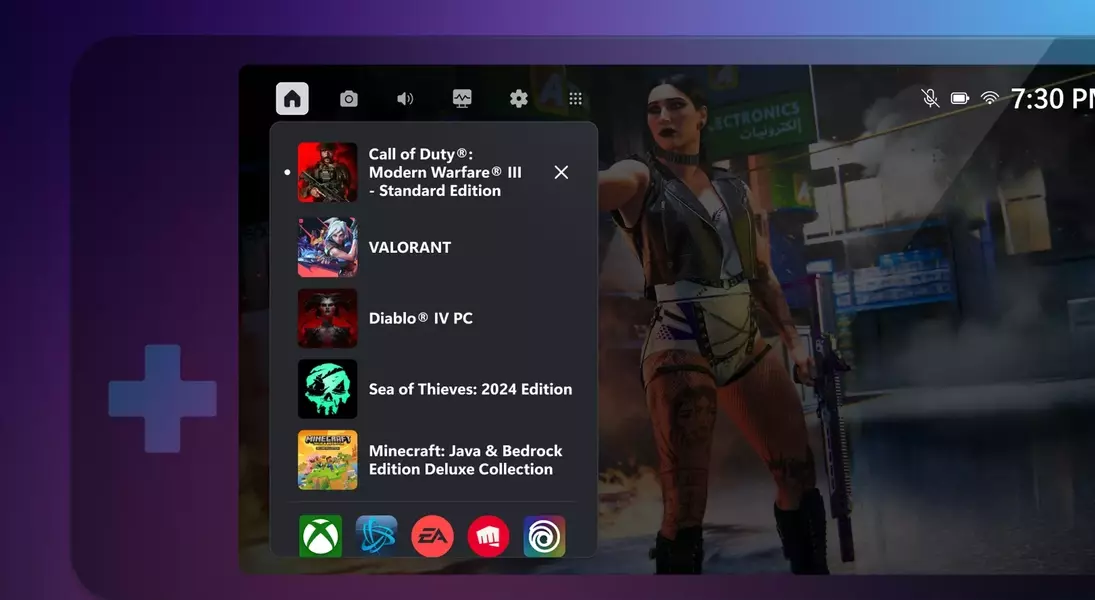The width and height of the screenshot is (1095, 600).
Task: Launch the EA app icon
Action: click(432, 536)
